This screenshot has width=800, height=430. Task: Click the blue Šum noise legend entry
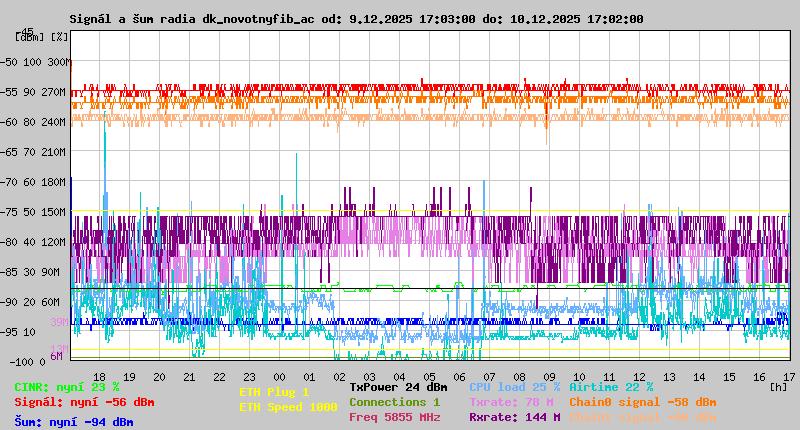click(74, 422)
